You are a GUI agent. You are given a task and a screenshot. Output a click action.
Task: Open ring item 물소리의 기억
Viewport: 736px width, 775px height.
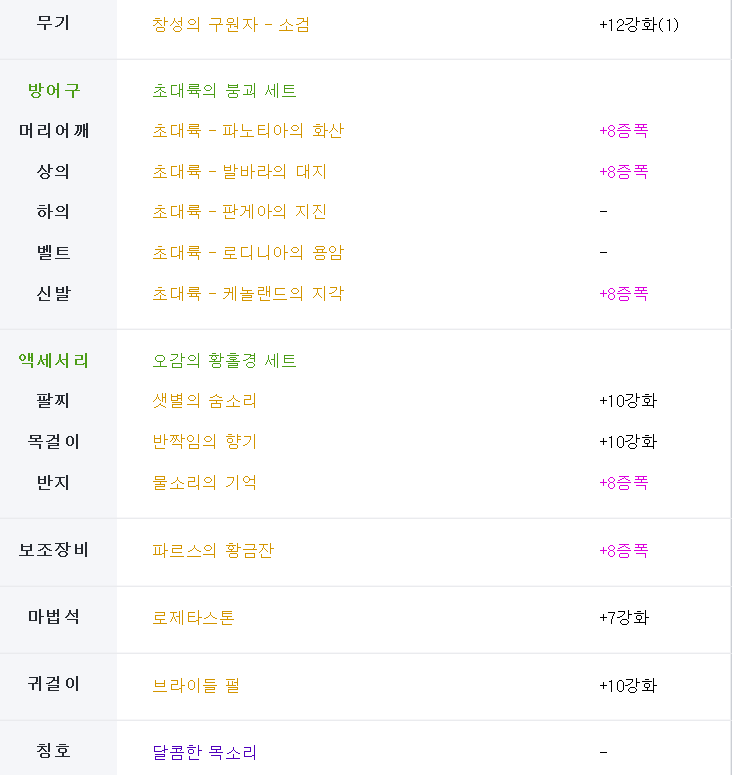(204, 482)
